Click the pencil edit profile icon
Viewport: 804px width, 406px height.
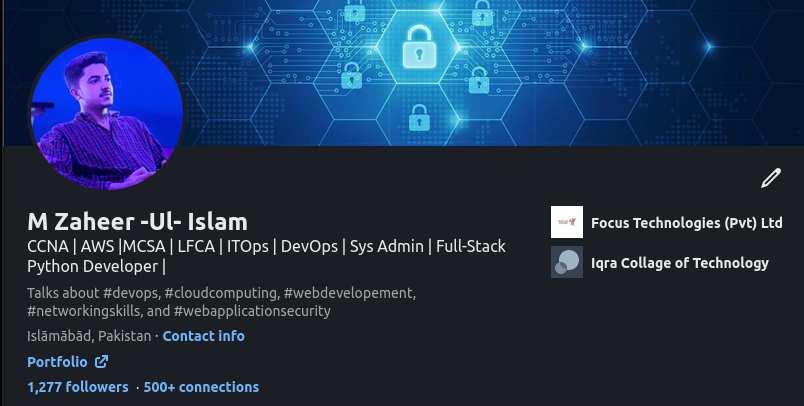click(771, 178)
